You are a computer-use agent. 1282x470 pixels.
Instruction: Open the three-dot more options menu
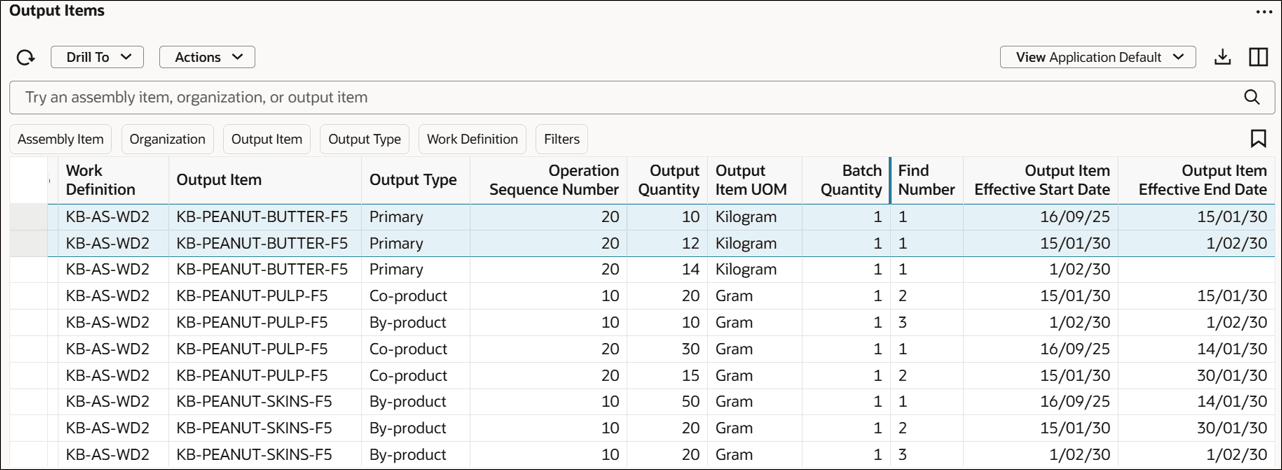pos(1263,11)
